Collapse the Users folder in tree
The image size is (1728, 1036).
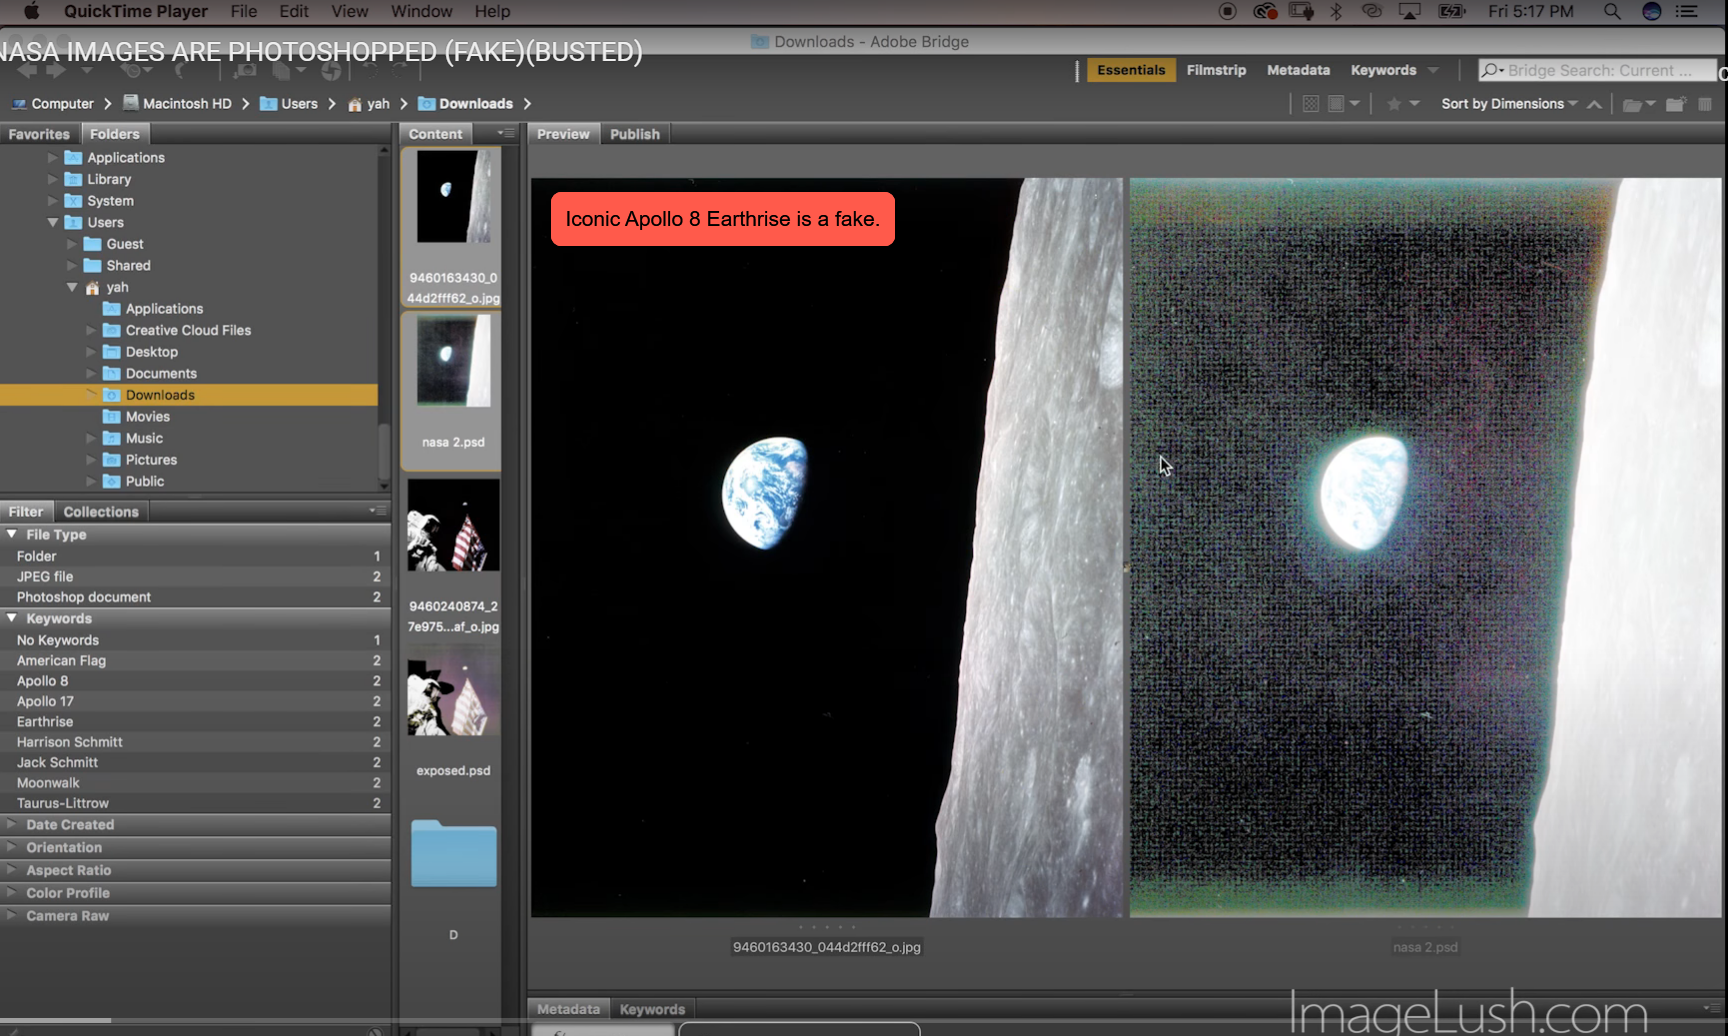point(53,222)
